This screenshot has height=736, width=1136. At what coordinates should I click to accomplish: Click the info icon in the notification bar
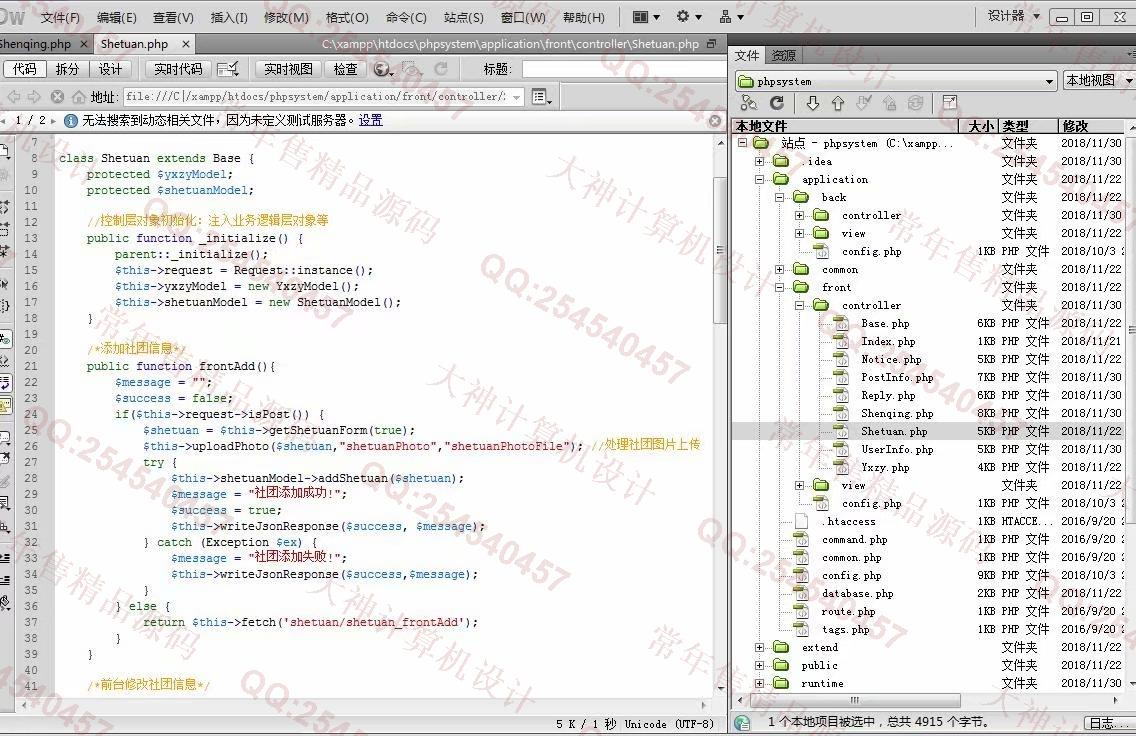point(70,120)
